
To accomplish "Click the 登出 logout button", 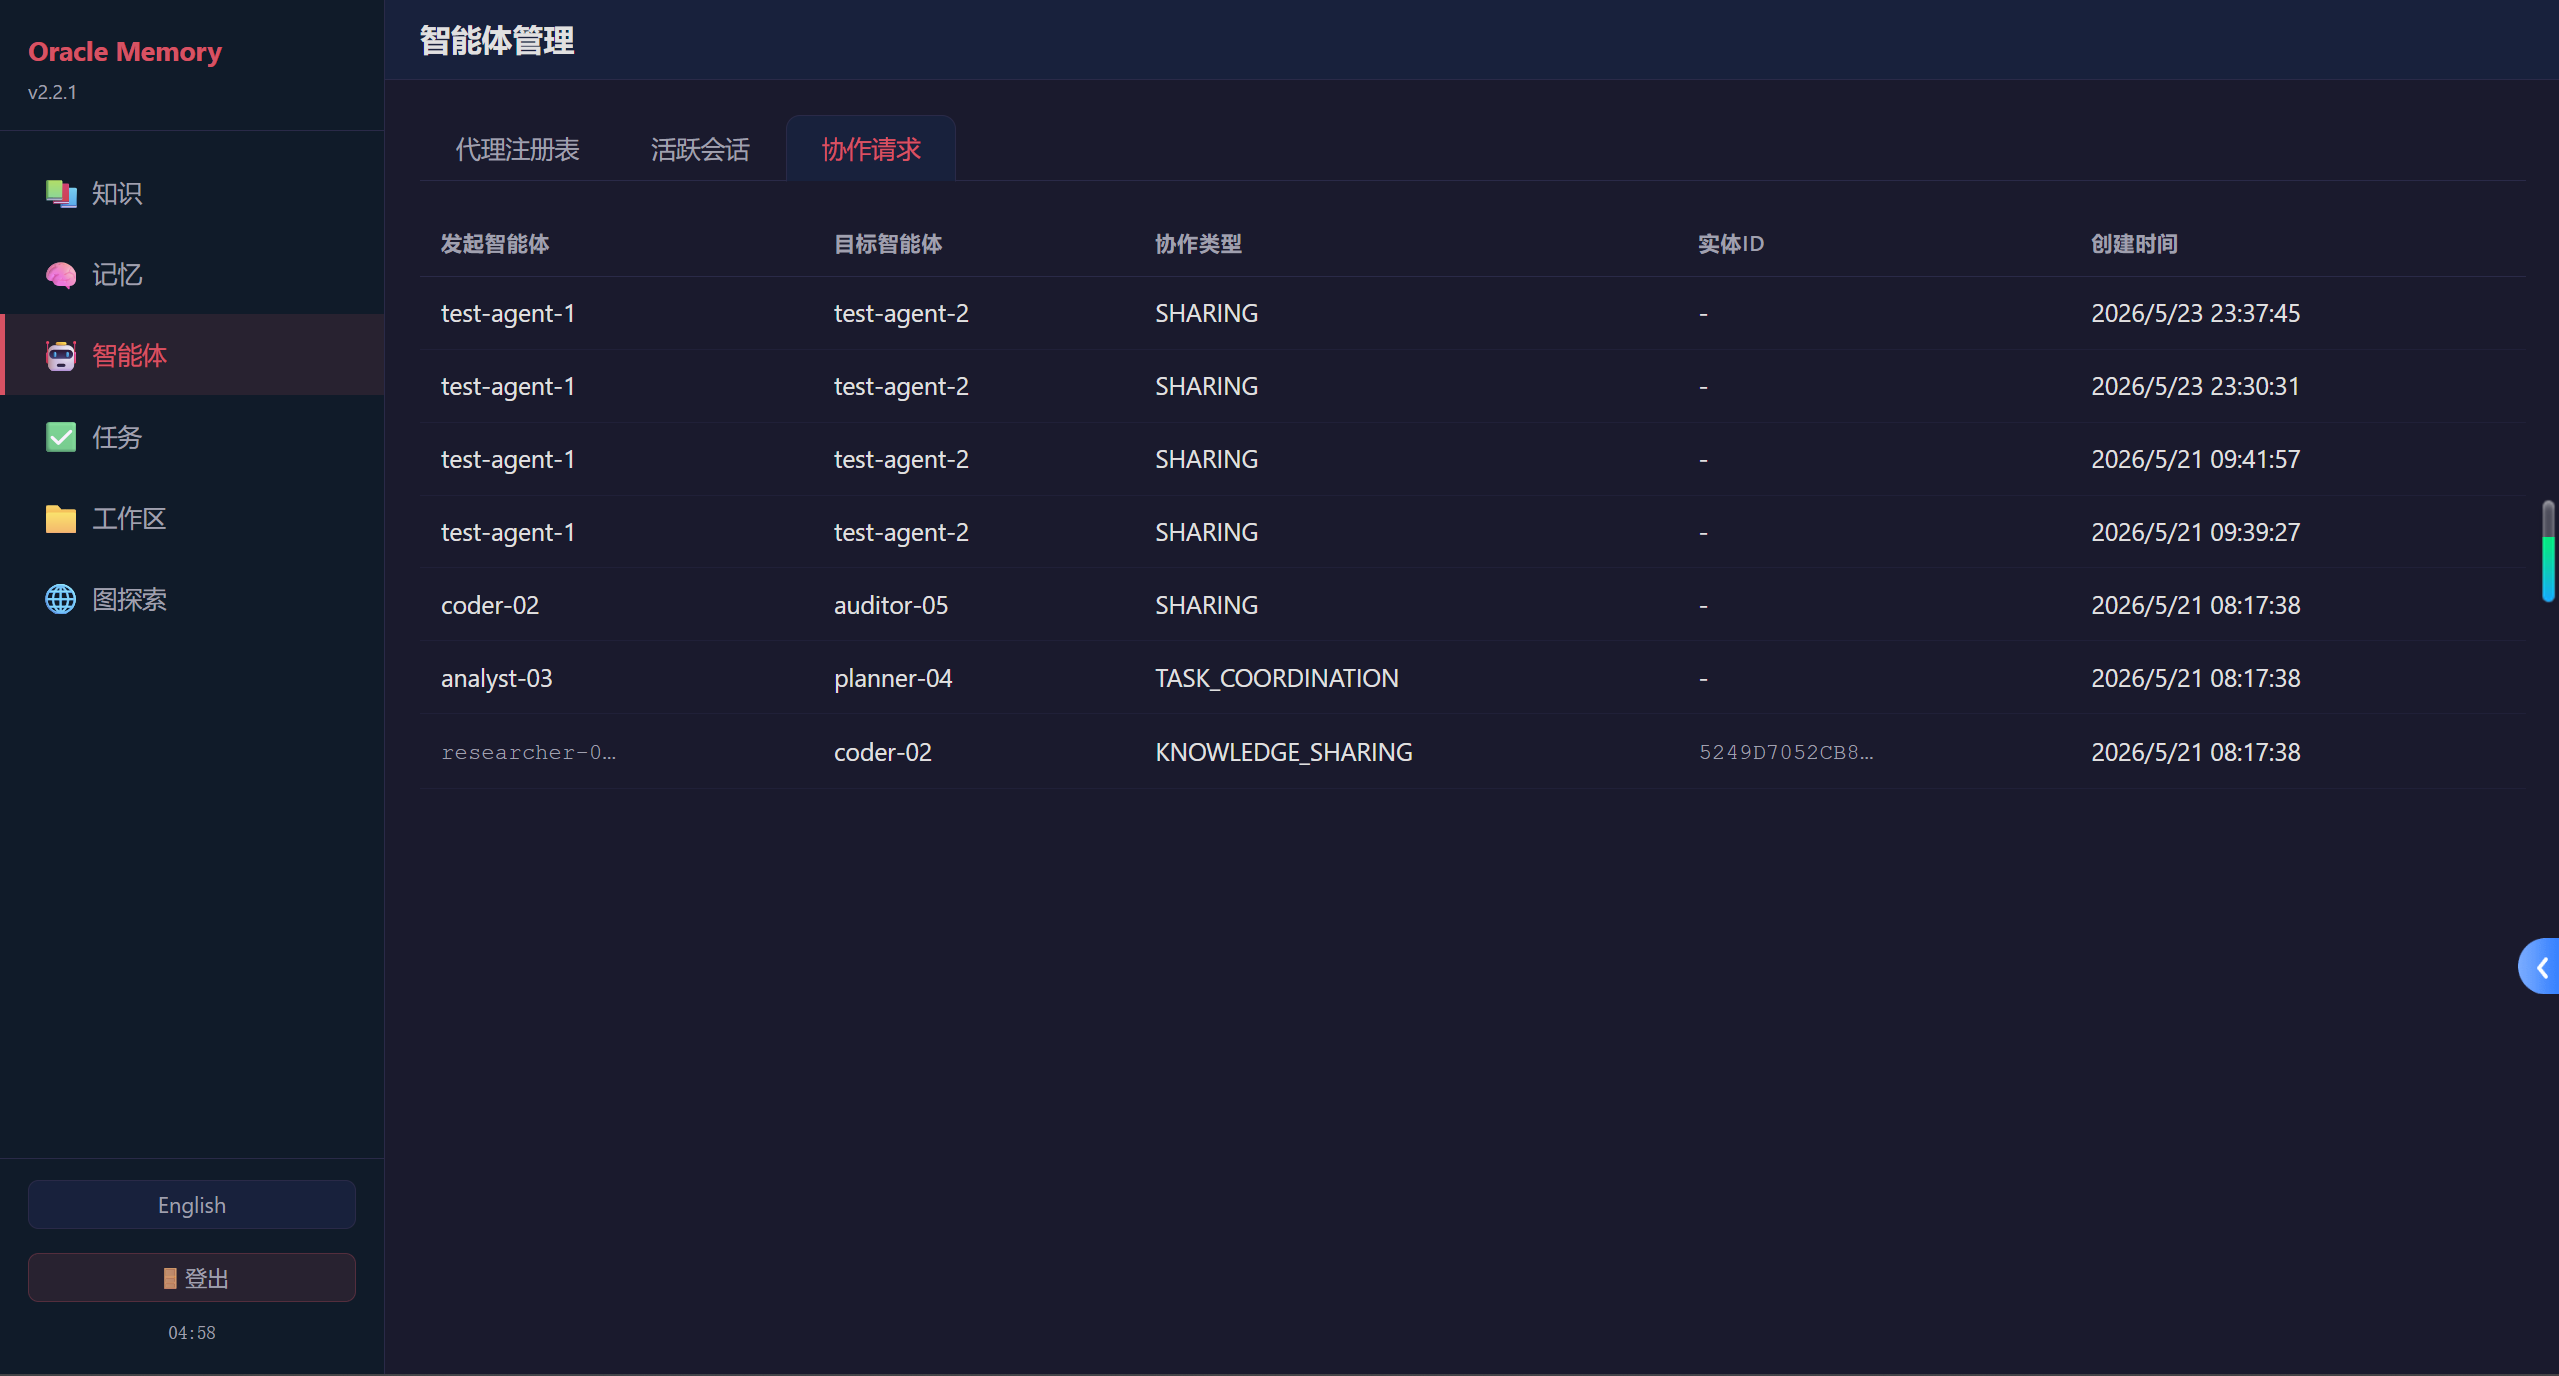I will 192,1278.
